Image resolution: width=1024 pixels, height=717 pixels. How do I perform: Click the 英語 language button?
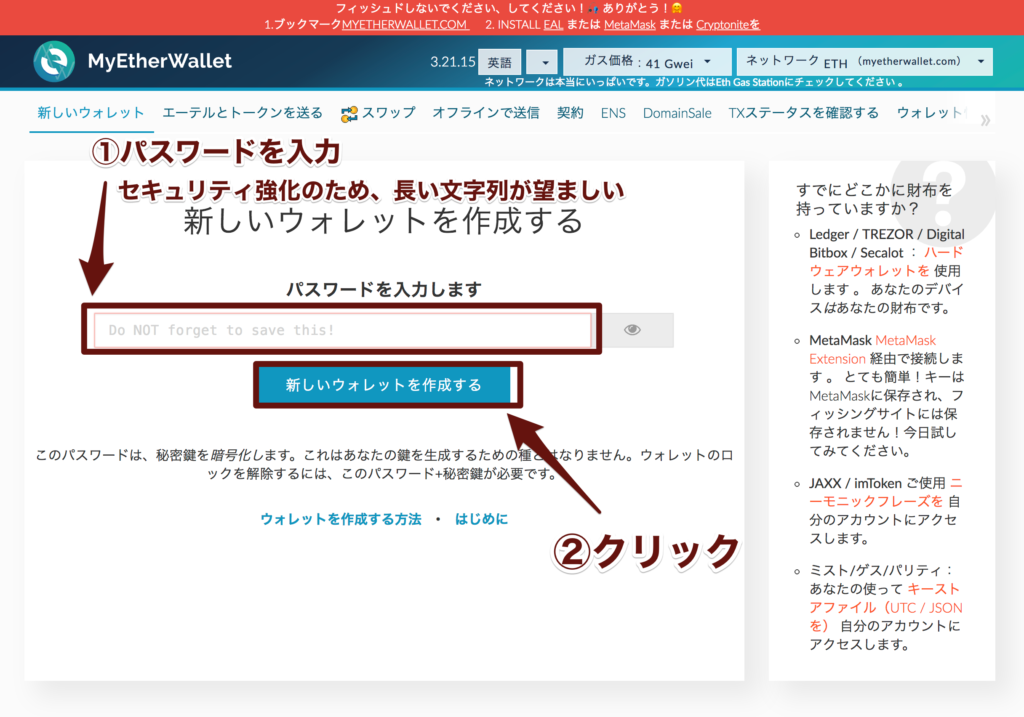tap(500, 63)
